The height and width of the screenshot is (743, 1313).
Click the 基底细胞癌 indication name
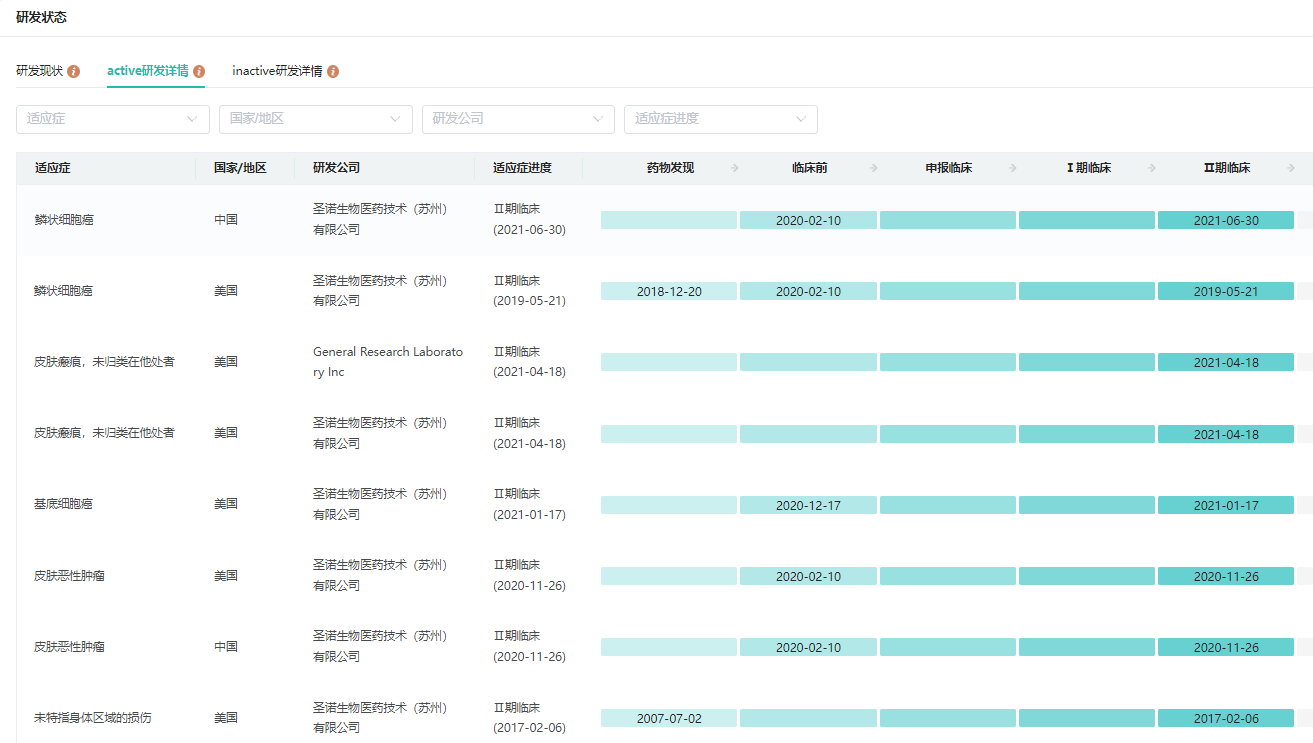pos(63,505)
